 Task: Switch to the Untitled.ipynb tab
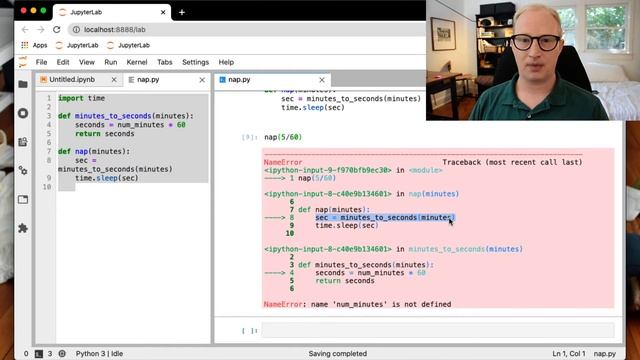pos(72,80)
